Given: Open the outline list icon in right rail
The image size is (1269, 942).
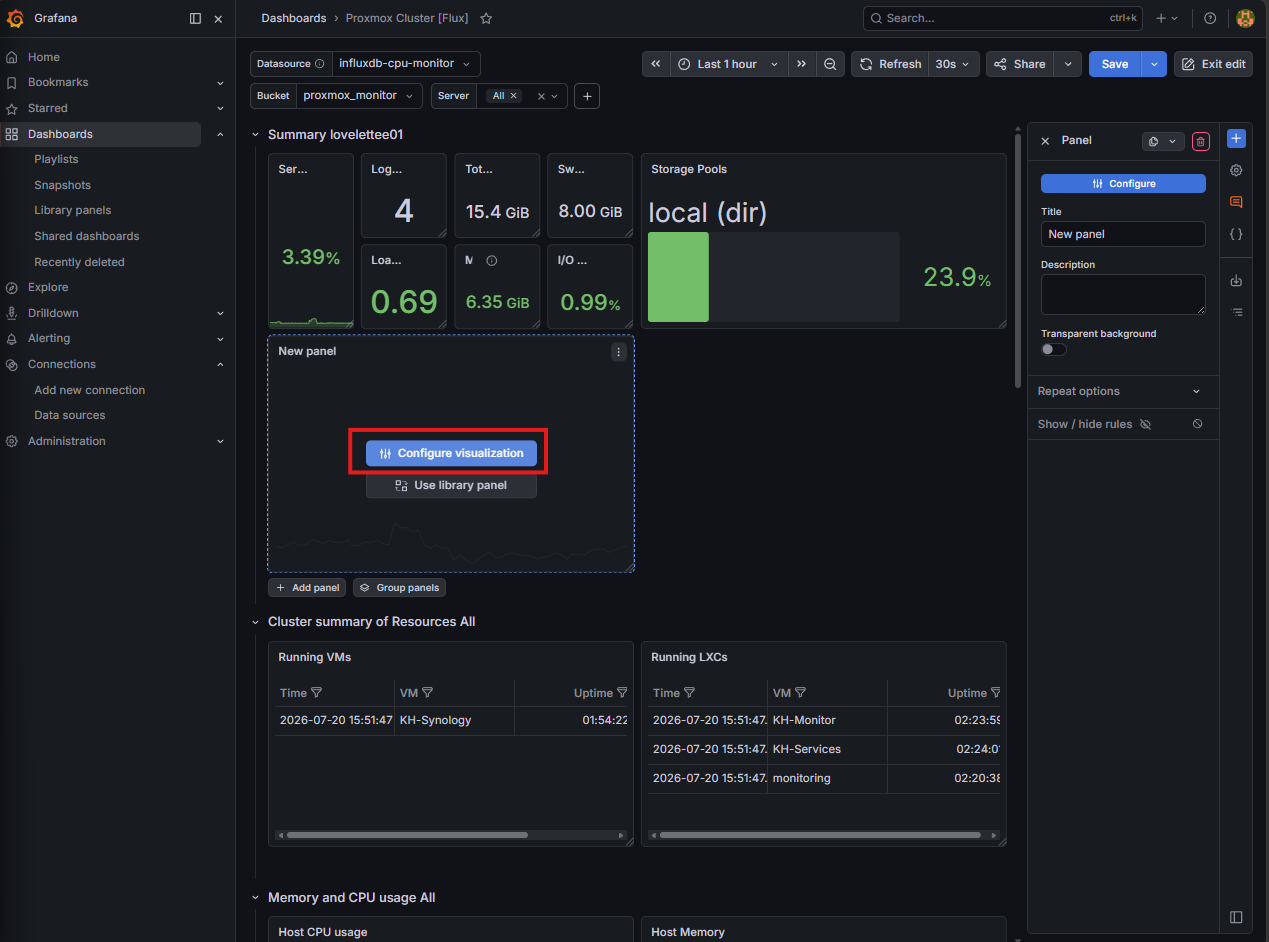Looking at the screenshot, I should [x=1236, y=312].
